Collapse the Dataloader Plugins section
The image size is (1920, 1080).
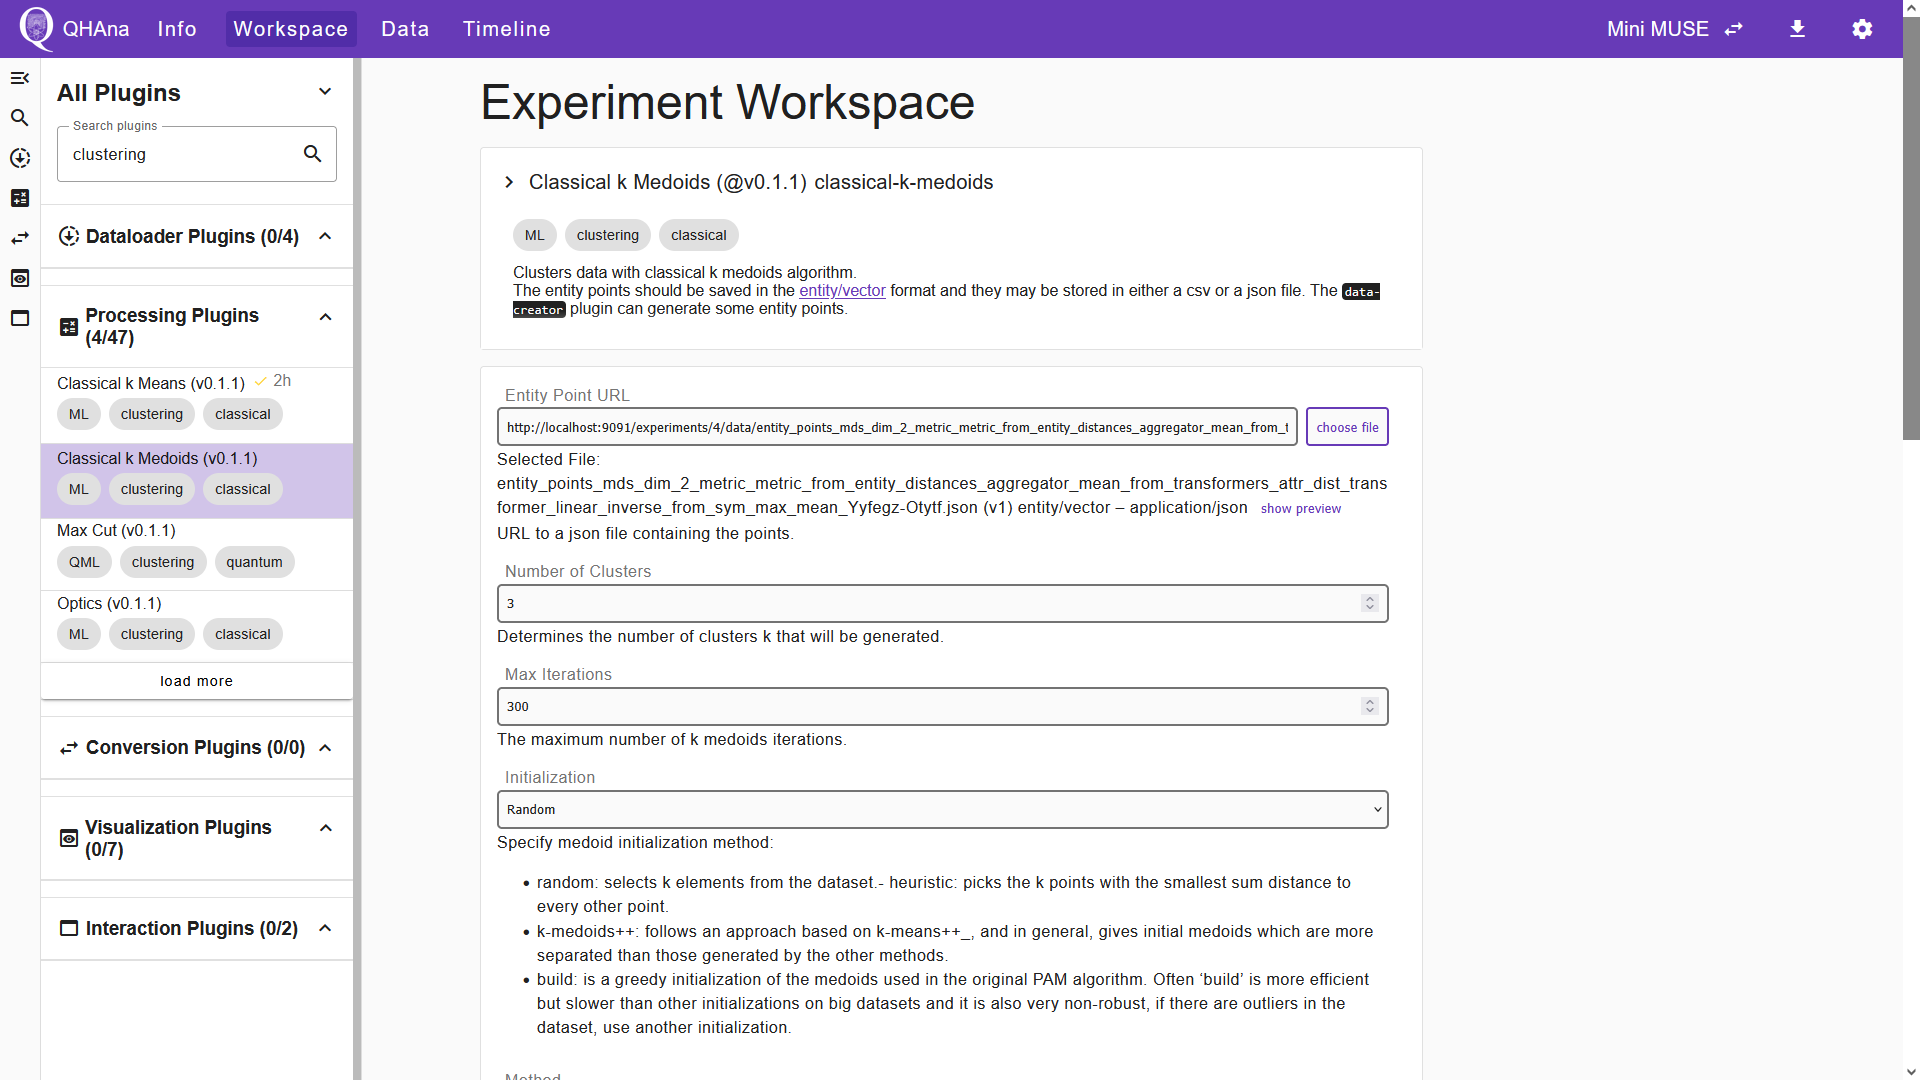tap(325, 236)
